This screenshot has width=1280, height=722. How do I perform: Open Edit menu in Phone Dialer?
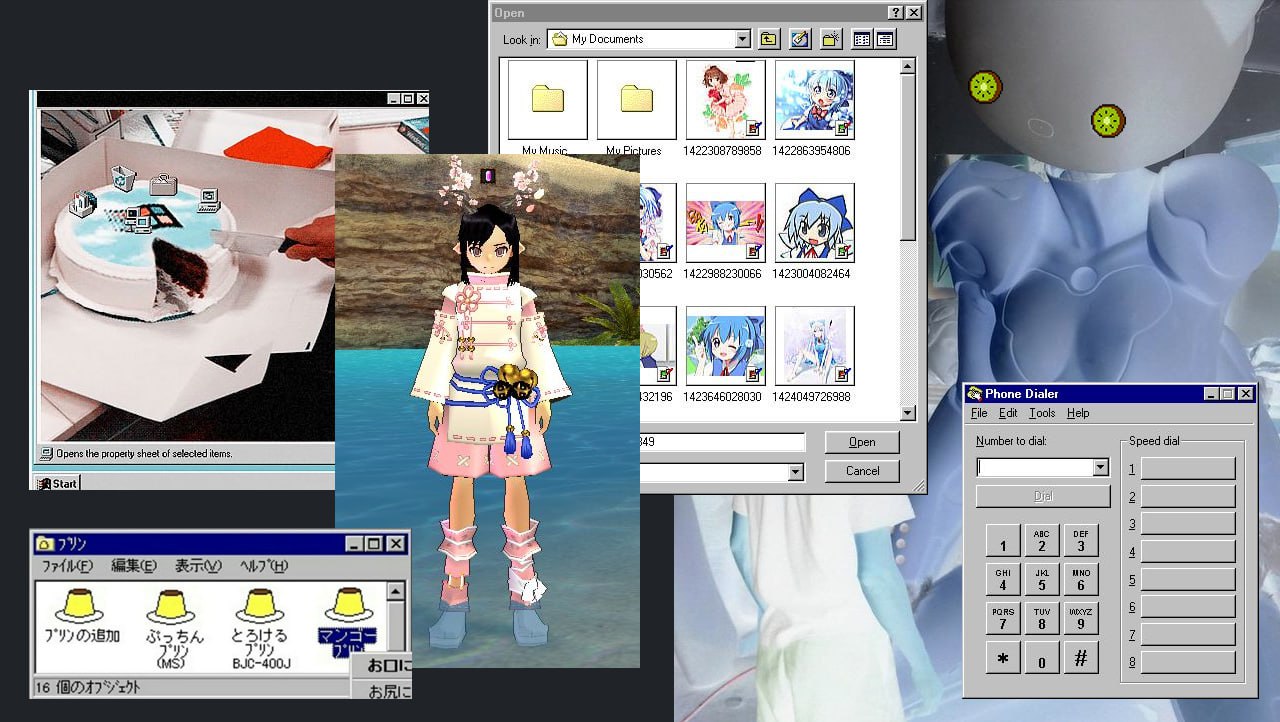click(1008, 413)
